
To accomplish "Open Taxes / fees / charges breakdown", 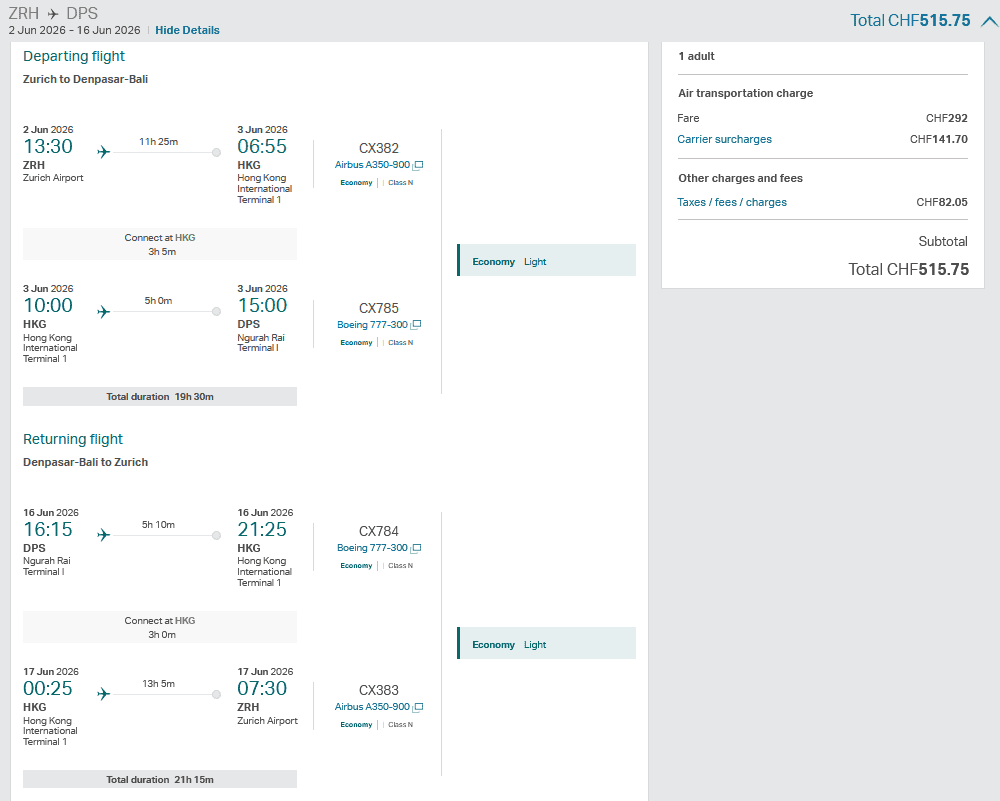I will 732,202.
